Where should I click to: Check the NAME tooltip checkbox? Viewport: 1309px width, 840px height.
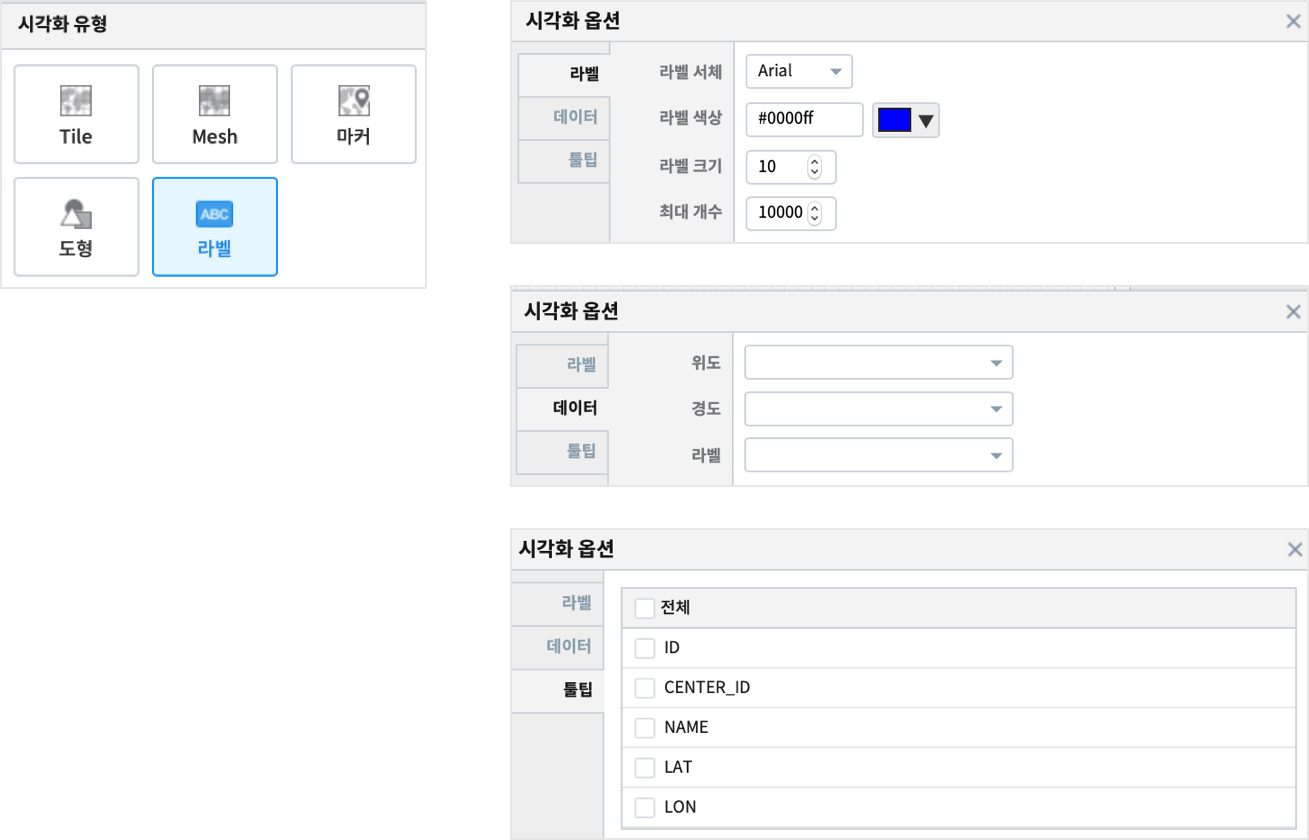click(x=645, y=728)
